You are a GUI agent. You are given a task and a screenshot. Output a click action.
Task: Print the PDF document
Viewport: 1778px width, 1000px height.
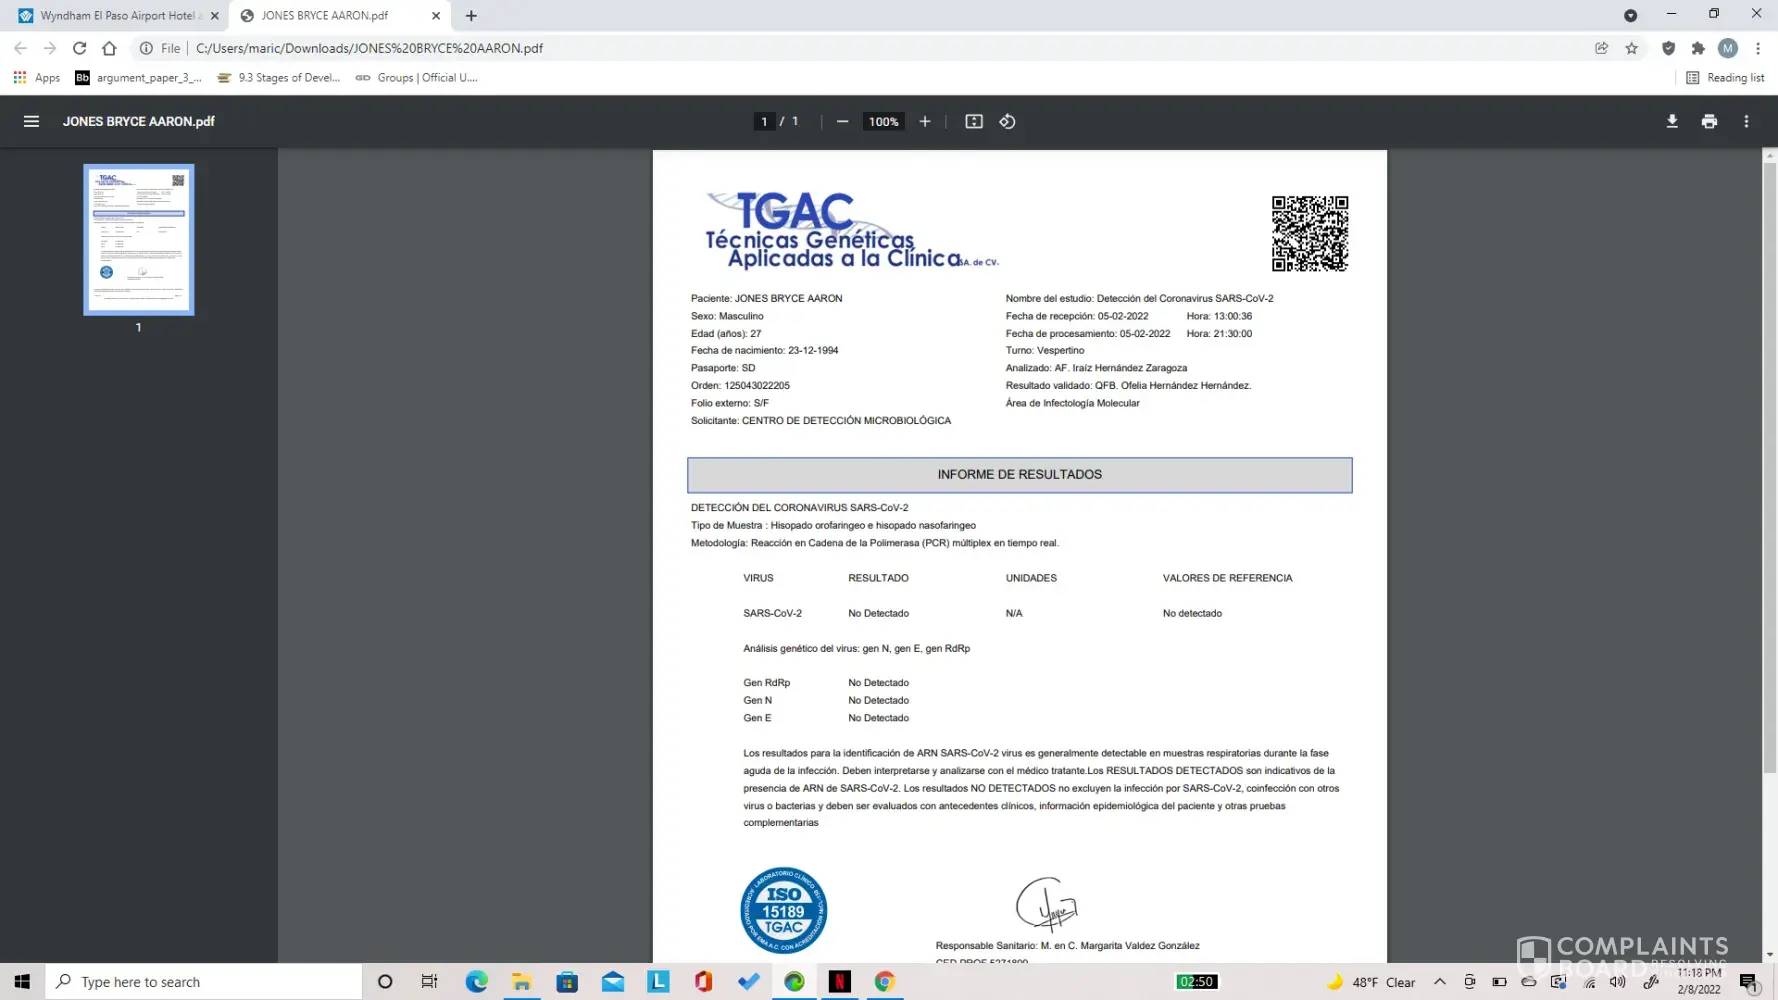click(1709, 121)
